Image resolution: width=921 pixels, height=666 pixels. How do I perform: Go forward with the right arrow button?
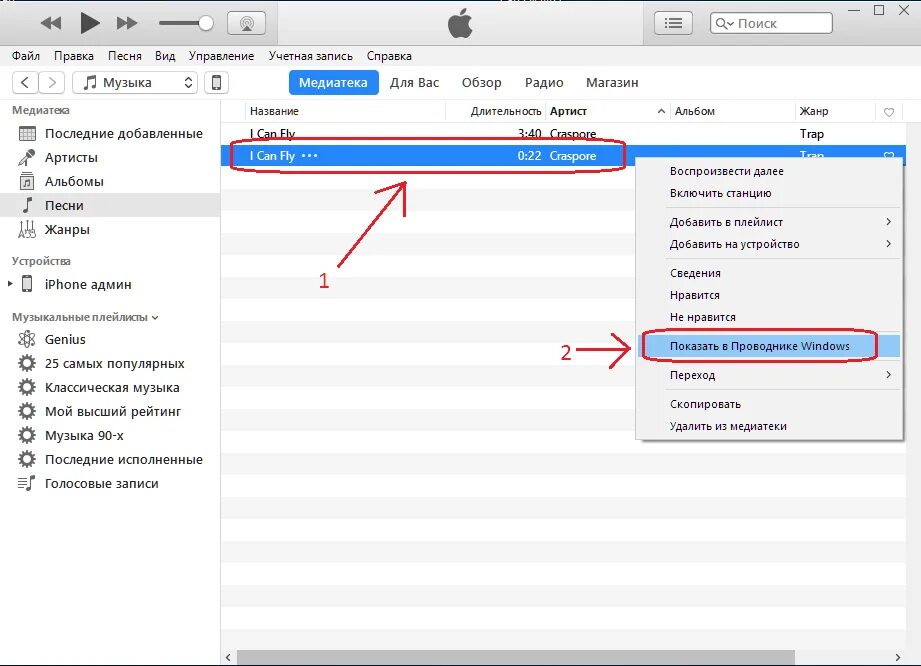point(52,82)
